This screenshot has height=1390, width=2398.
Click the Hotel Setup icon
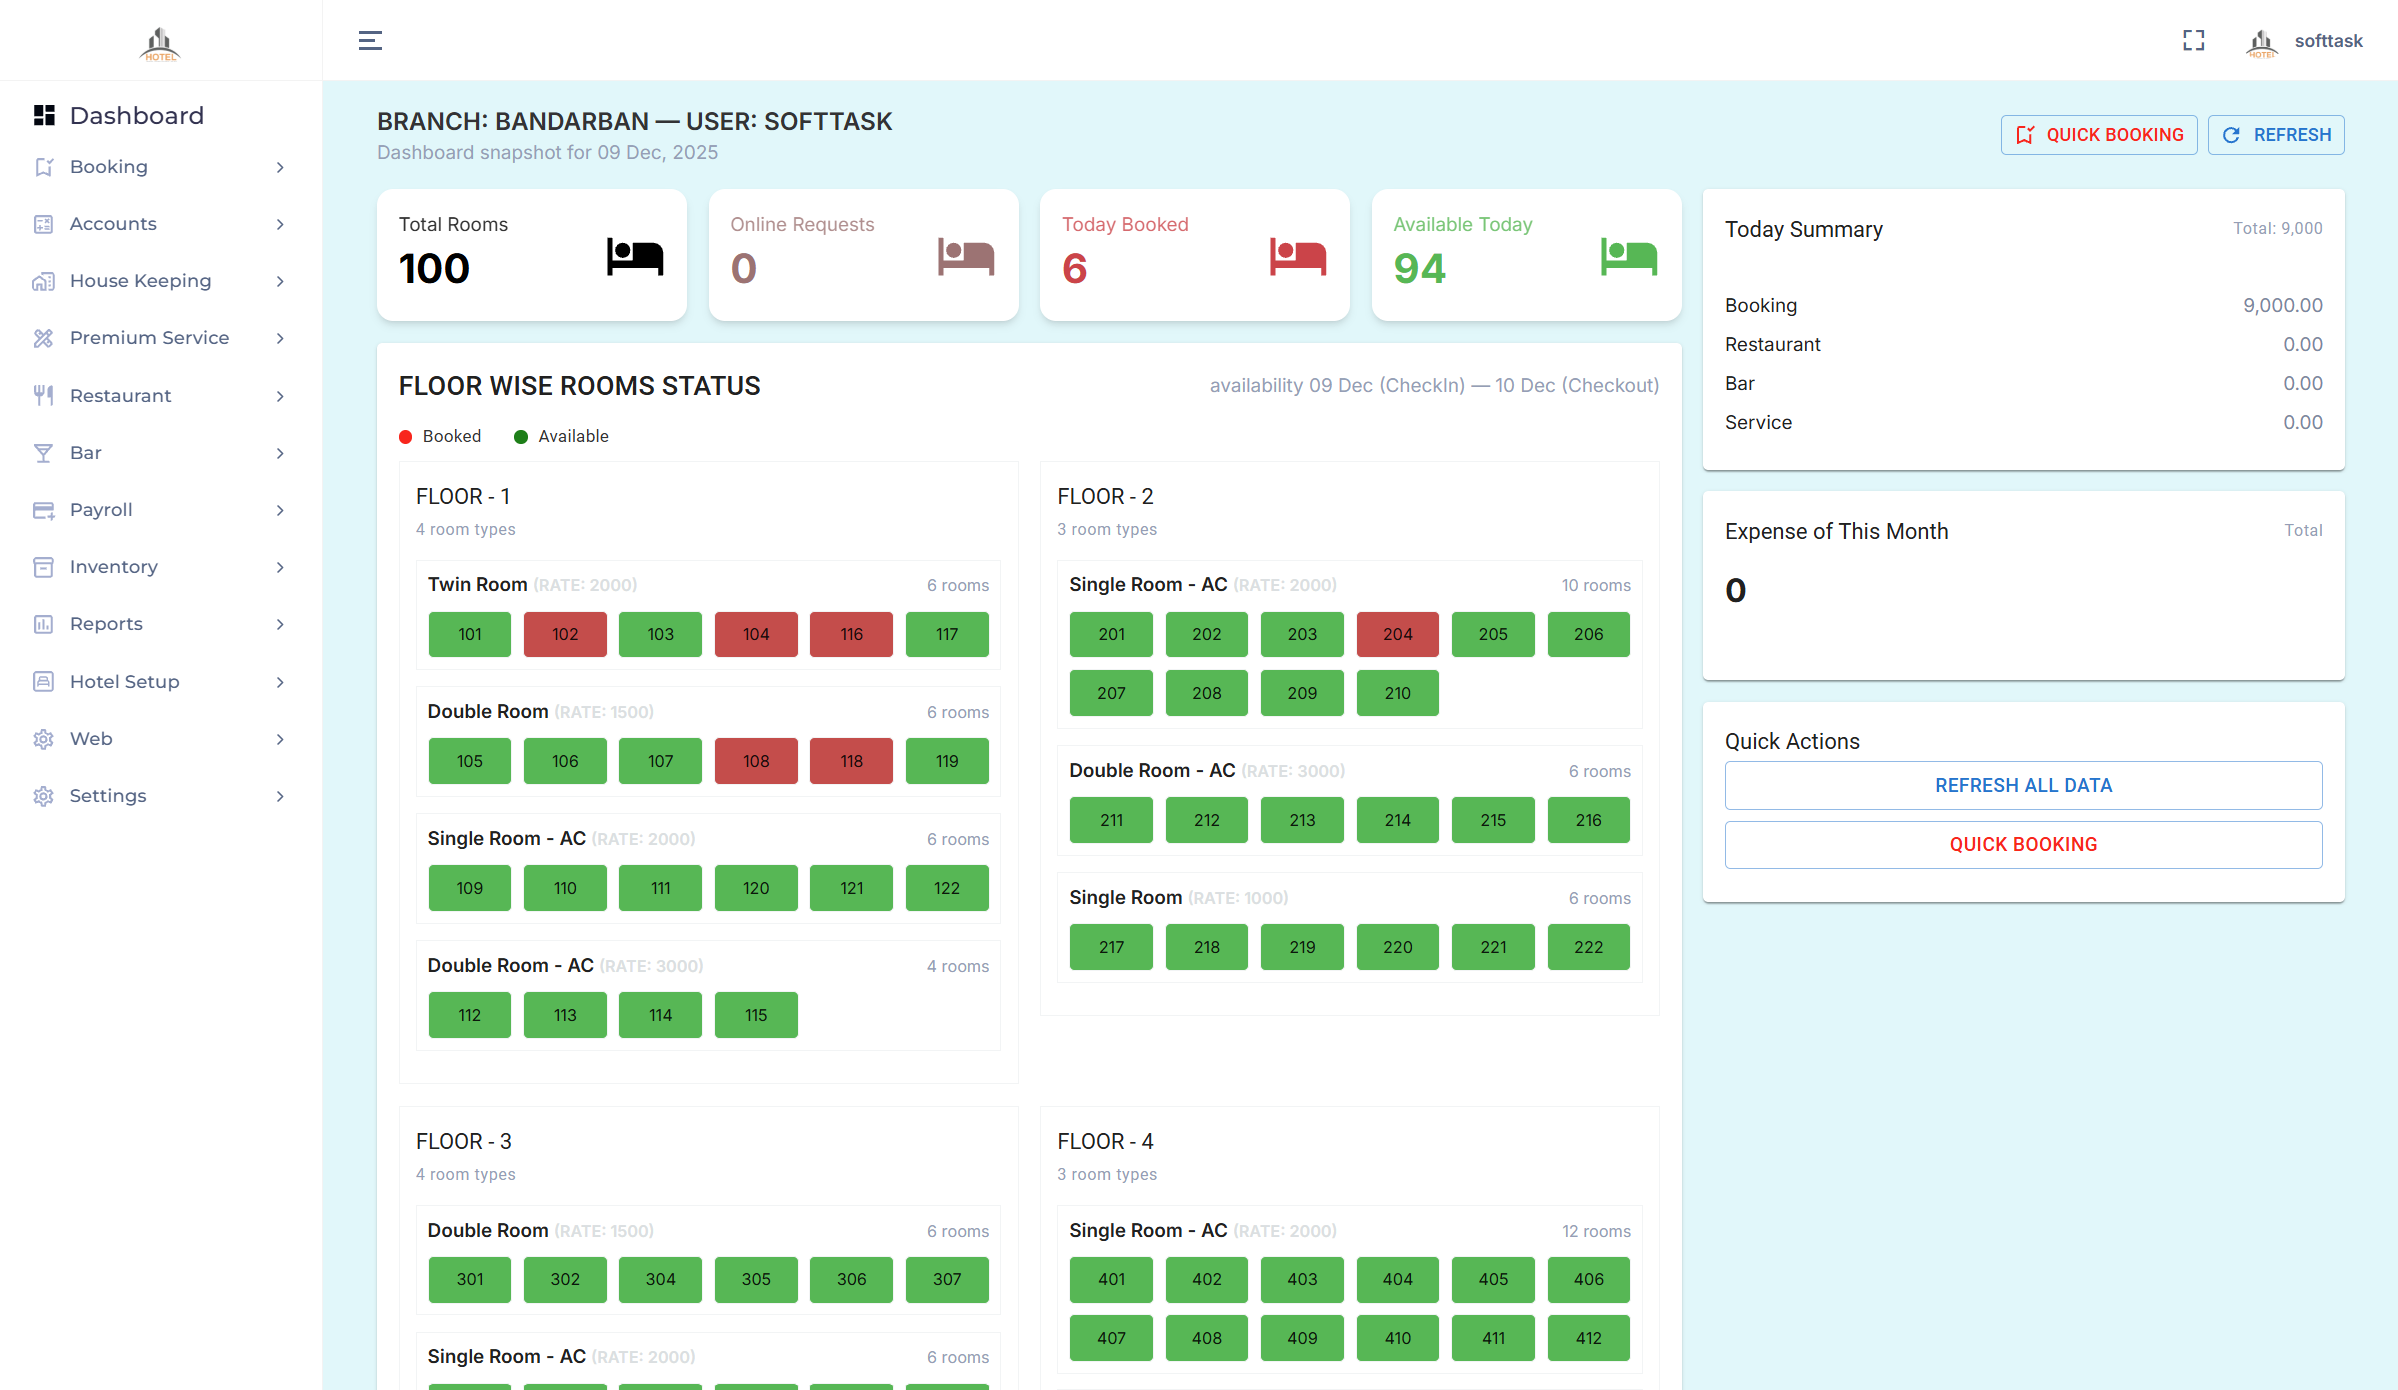click(43, 682)
